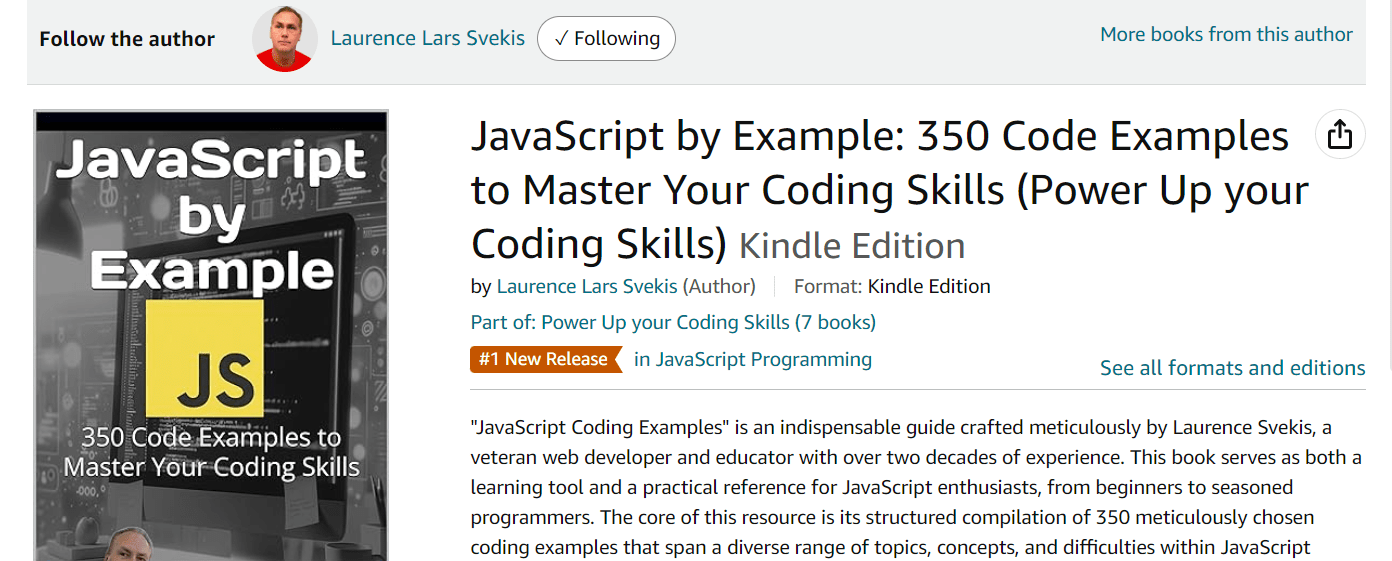
Task: Open See all formats and editions
Action: coord(1233,368)
